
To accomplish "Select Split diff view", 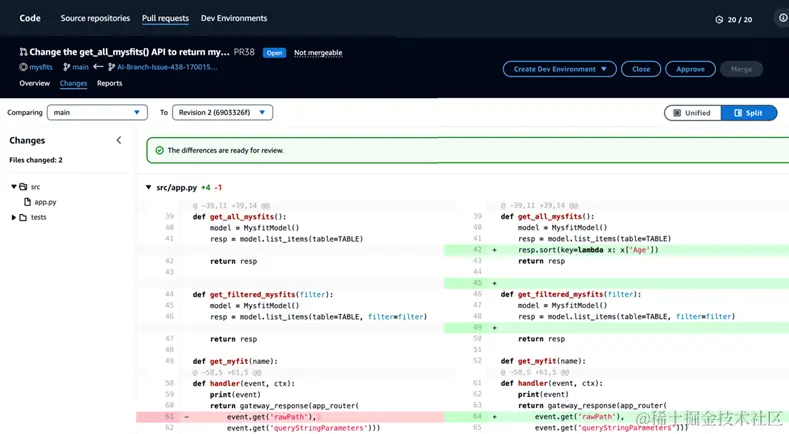I will (749, 113).
